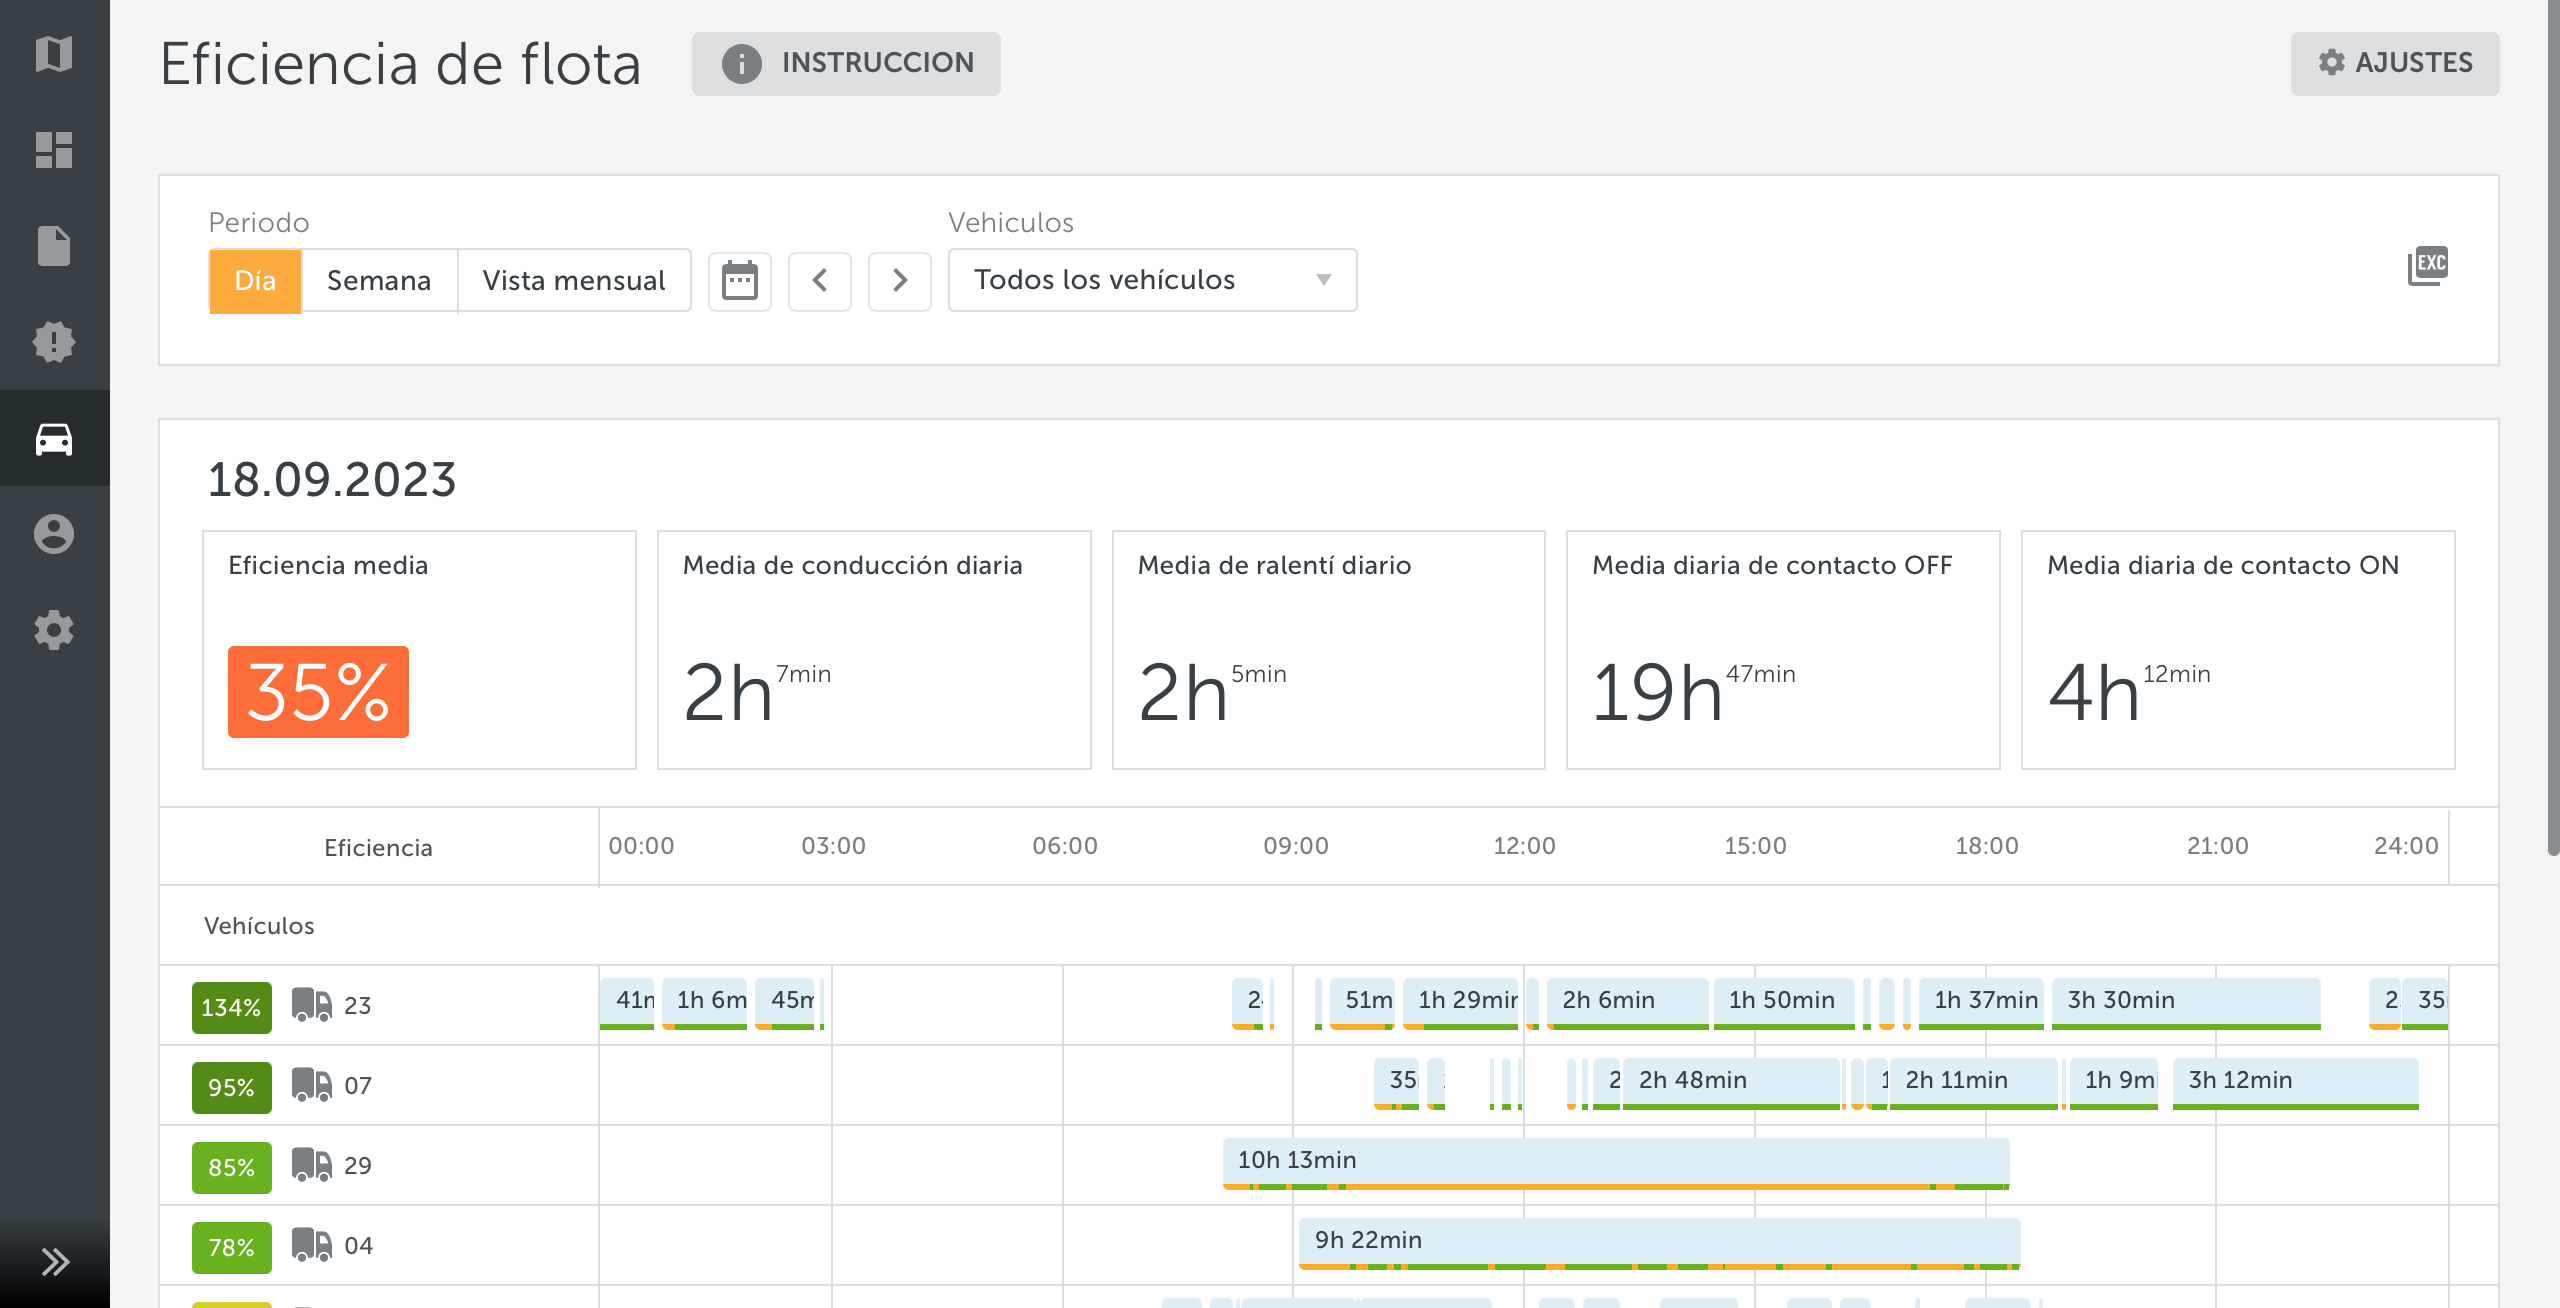Click the 12:00 time axis label

pyautogui.click(x=1524, y=846)
